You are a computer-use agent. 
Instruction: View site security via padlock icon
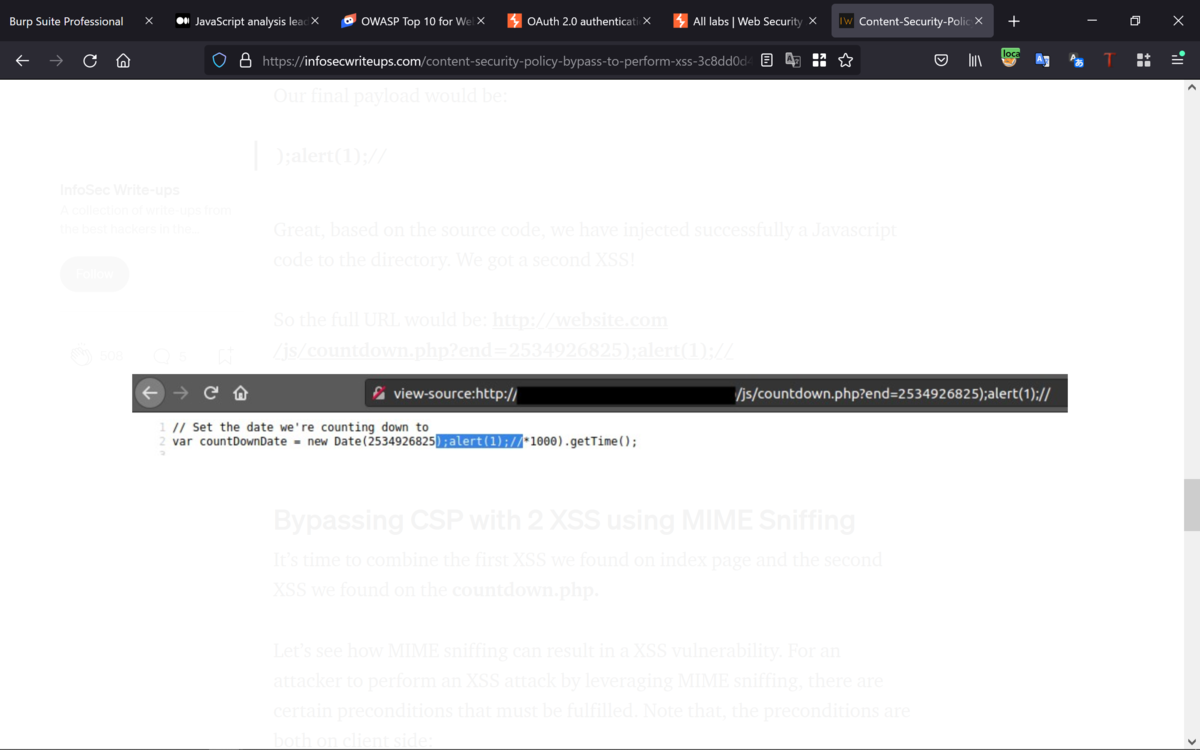pyautogui.click(x=245, y=60)
